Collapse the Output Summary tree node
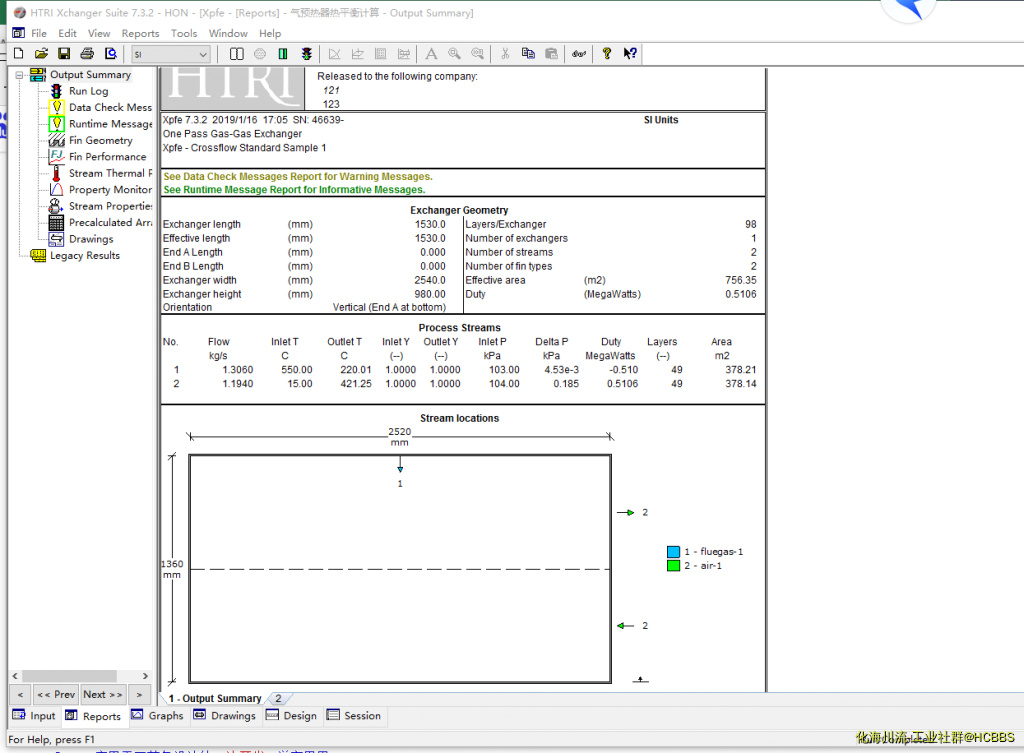The width and height of the screenshot is (1024, 753). [x=20, y=75]
